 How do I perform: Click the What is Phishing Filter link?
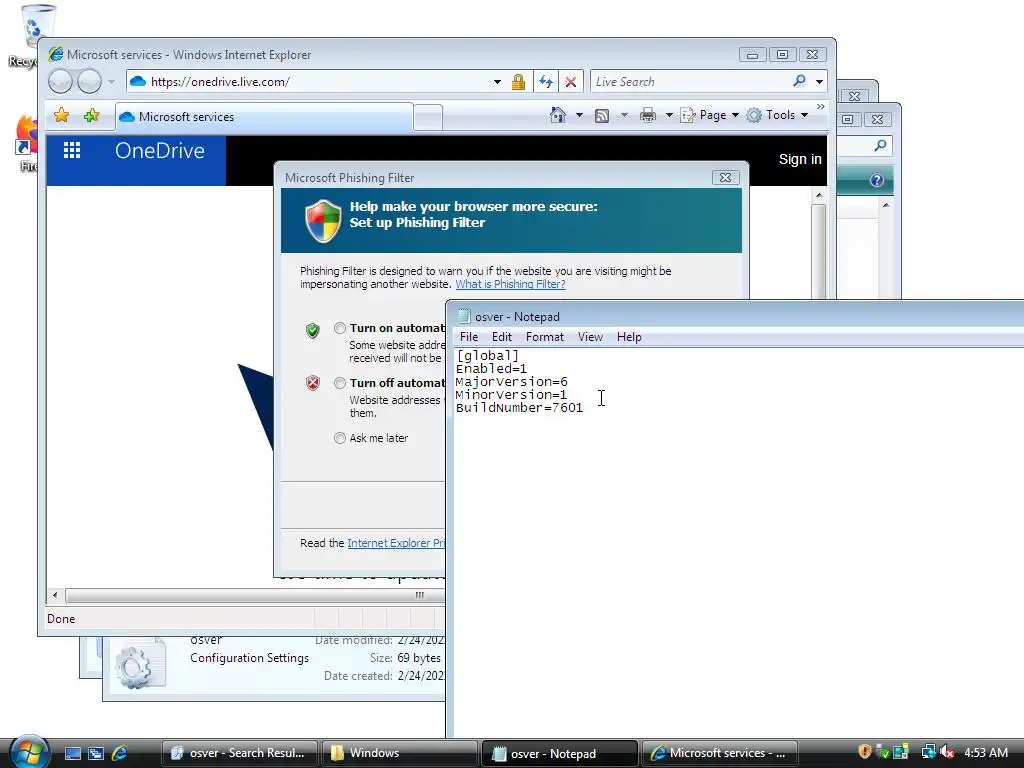pyautogui.click(x=510, y=284)
